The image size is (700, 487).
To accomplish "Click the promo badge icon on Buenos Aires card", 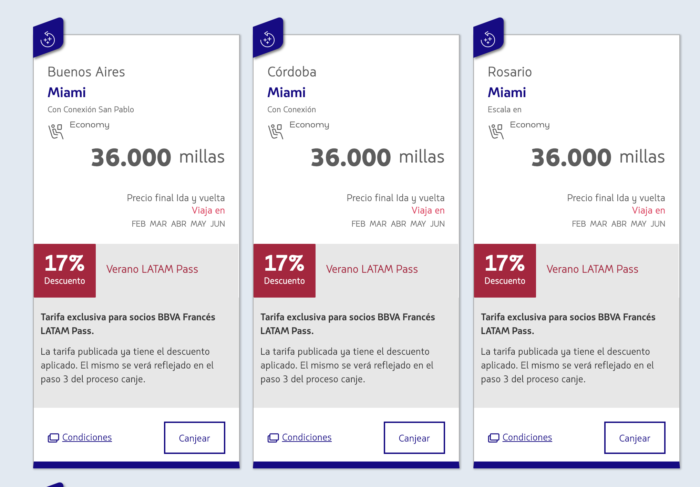I will (x=48, y=38).
